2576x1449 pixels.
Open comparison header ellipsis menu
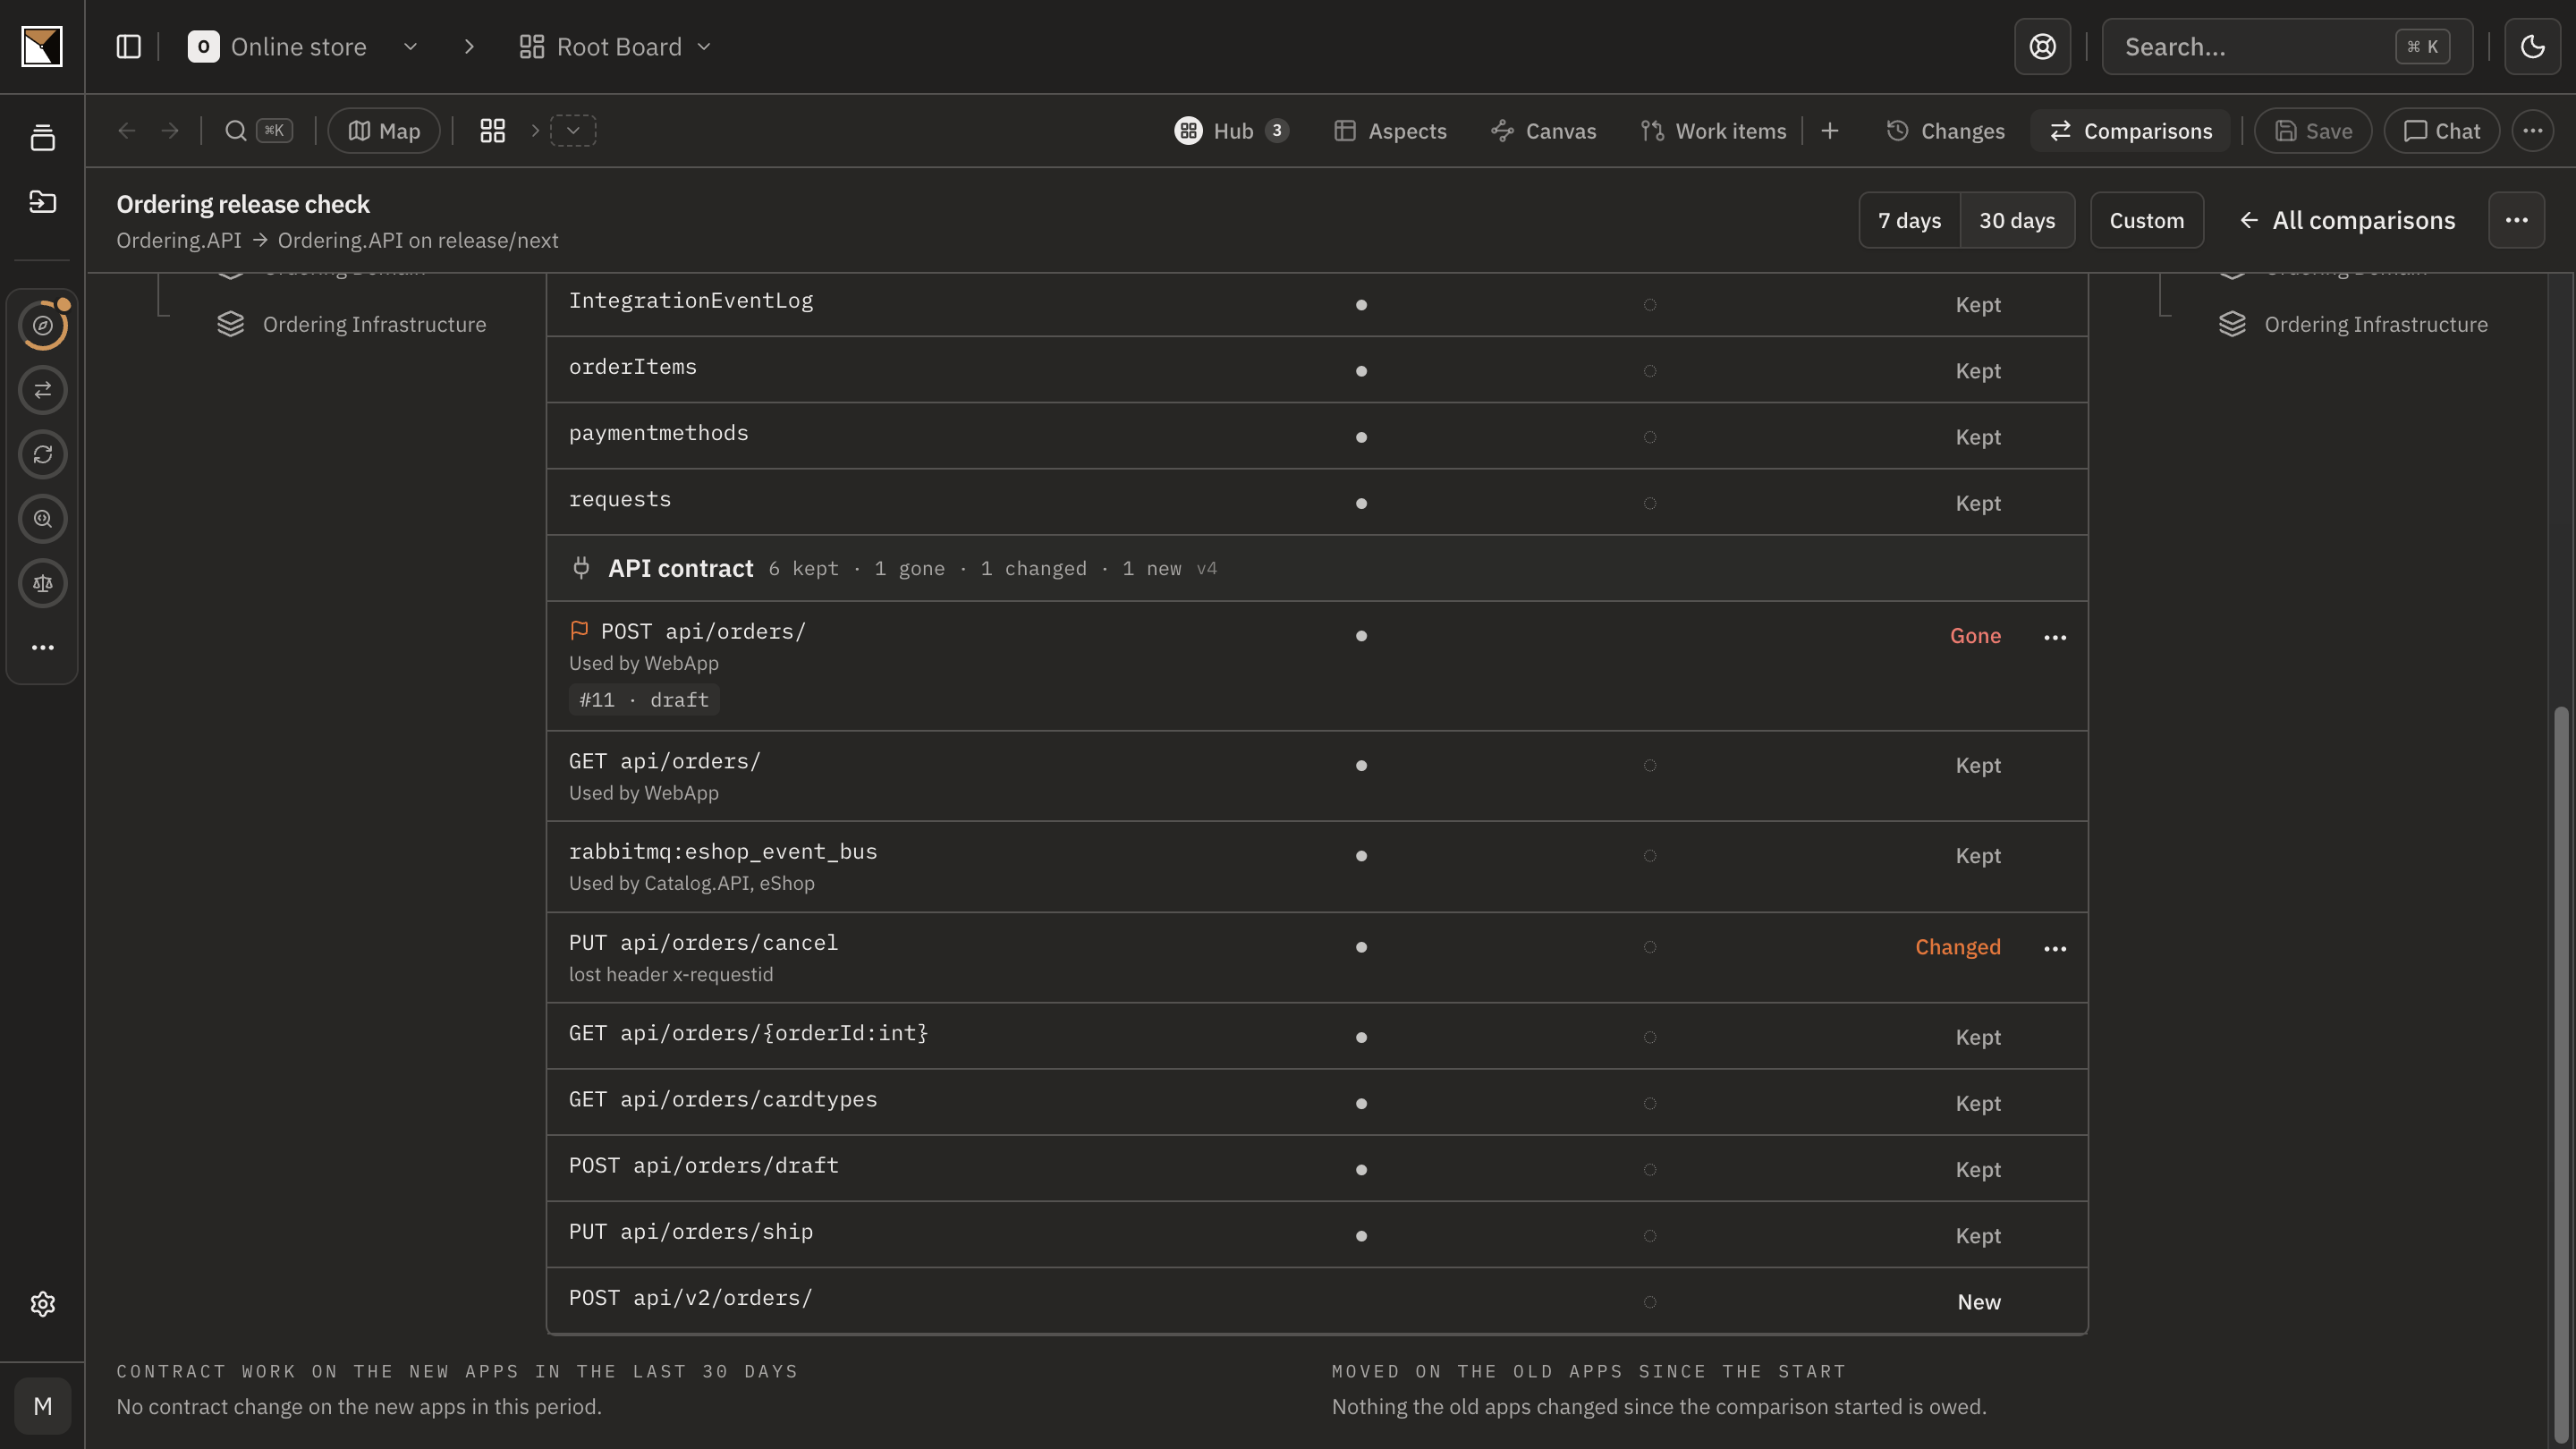[x=2516, y=220]
